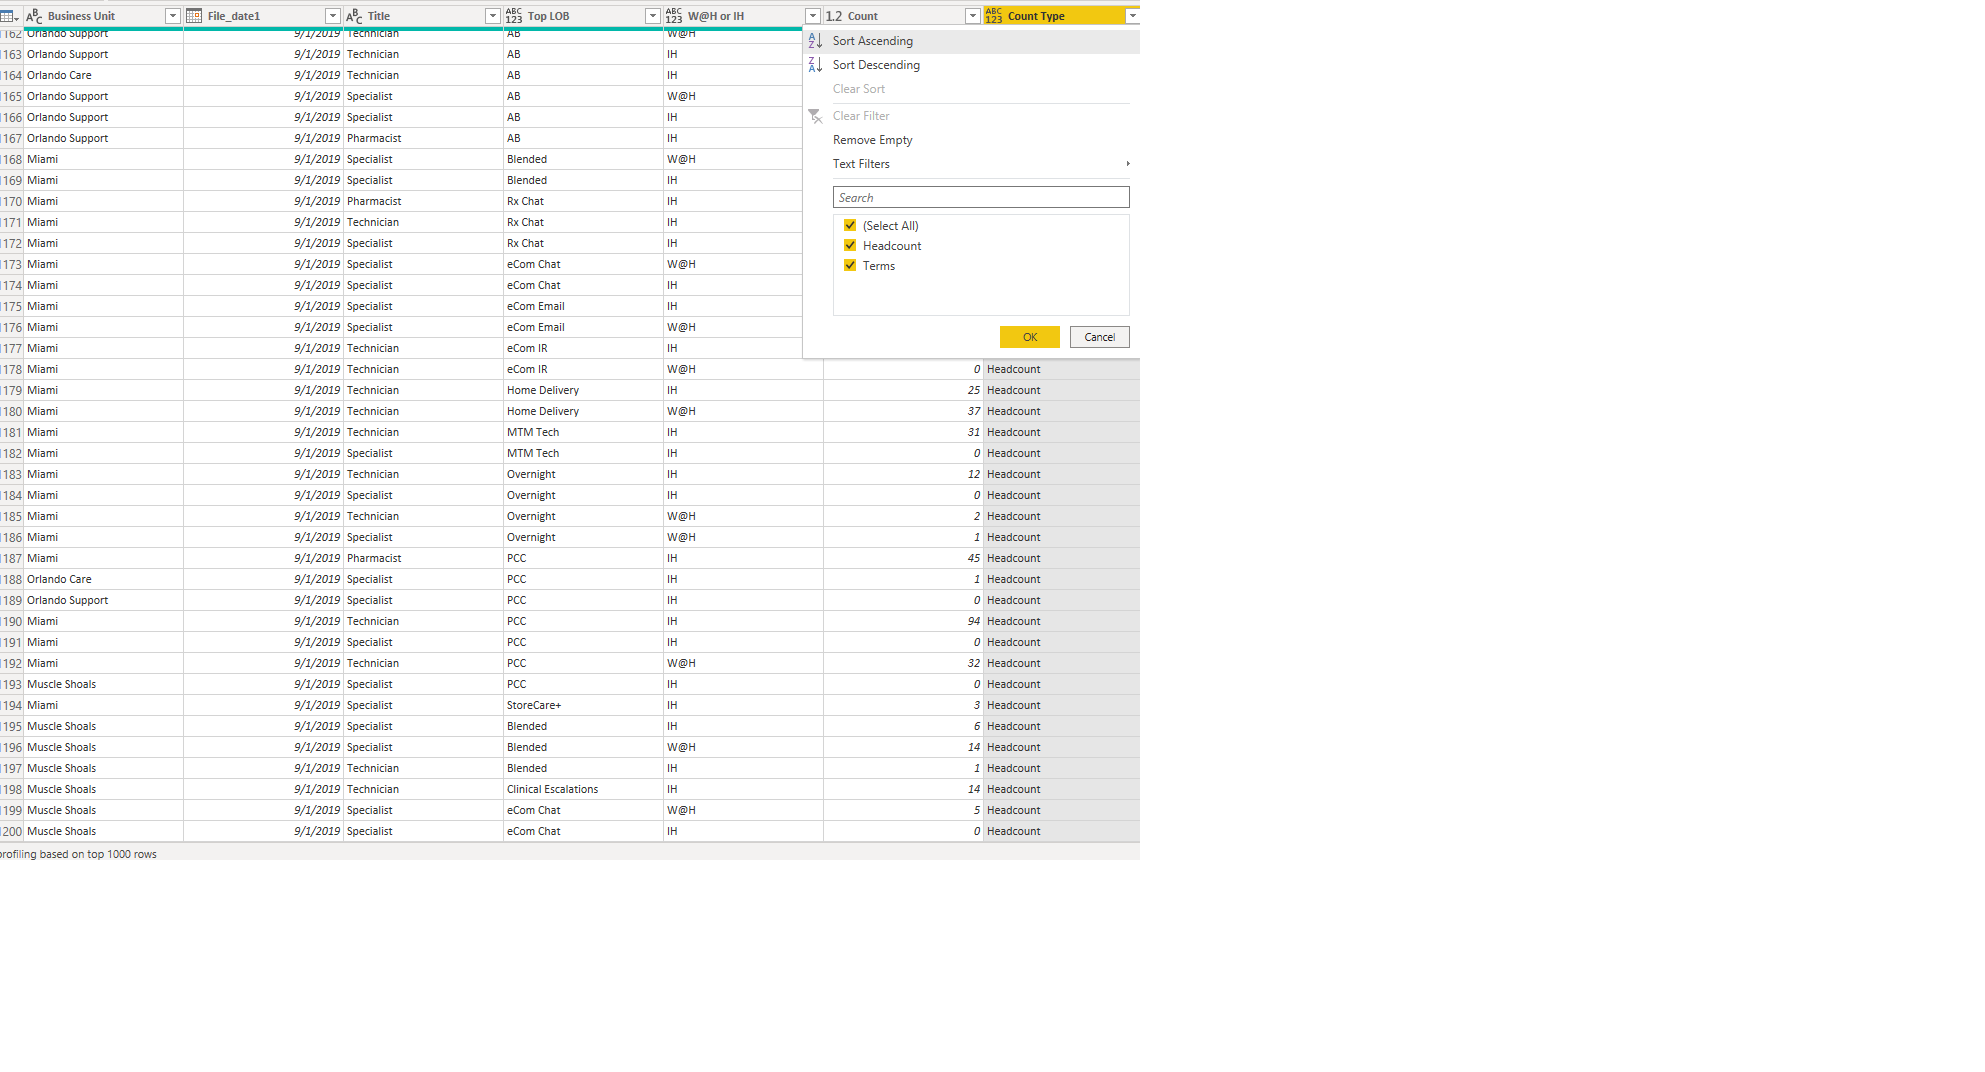The height and width of the screenshot is (1072, 1985).
Task: Open the Count column filter dropdown
Action: click(x=973, y=16)
